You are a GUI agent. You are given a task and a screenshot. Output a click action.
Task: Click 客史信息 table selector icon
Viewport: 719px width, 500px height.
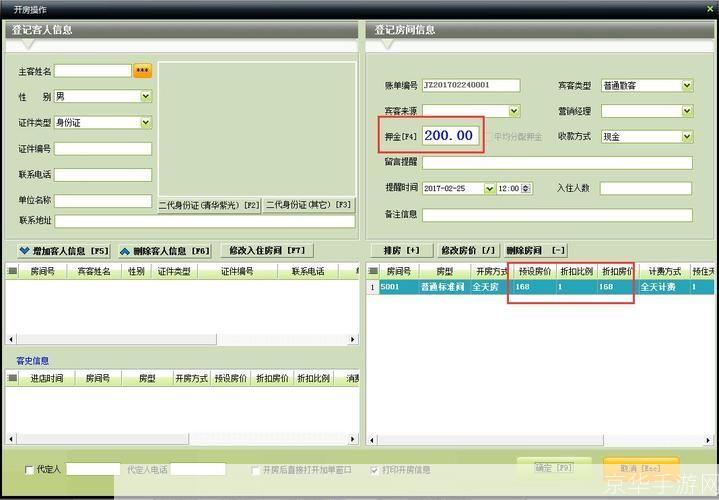click(12, 378)
